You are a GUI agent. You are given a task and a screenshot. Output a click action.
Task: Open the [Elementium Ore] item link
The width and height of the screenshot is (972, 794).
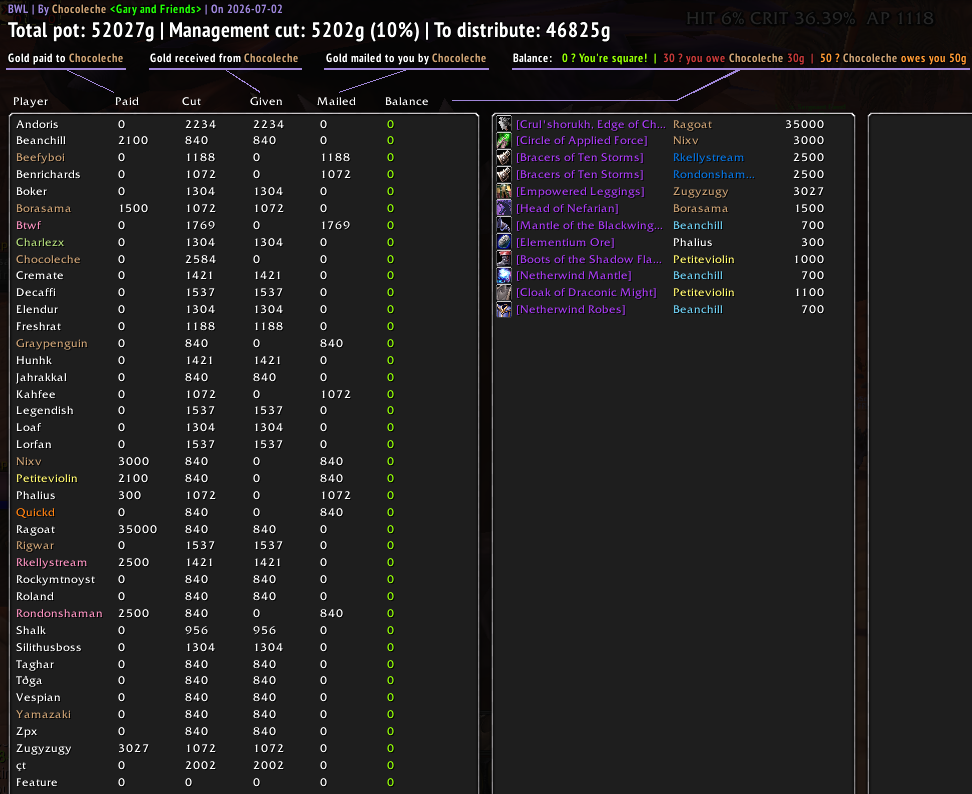[565, 242]
